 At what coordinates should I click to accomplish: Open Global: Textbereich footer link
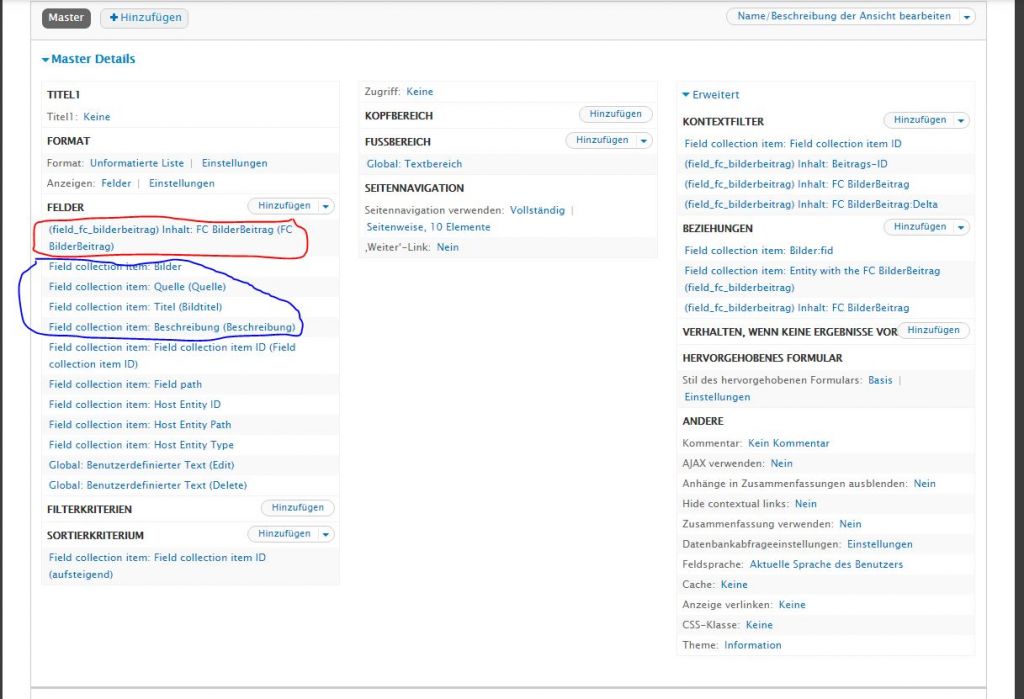414,164
